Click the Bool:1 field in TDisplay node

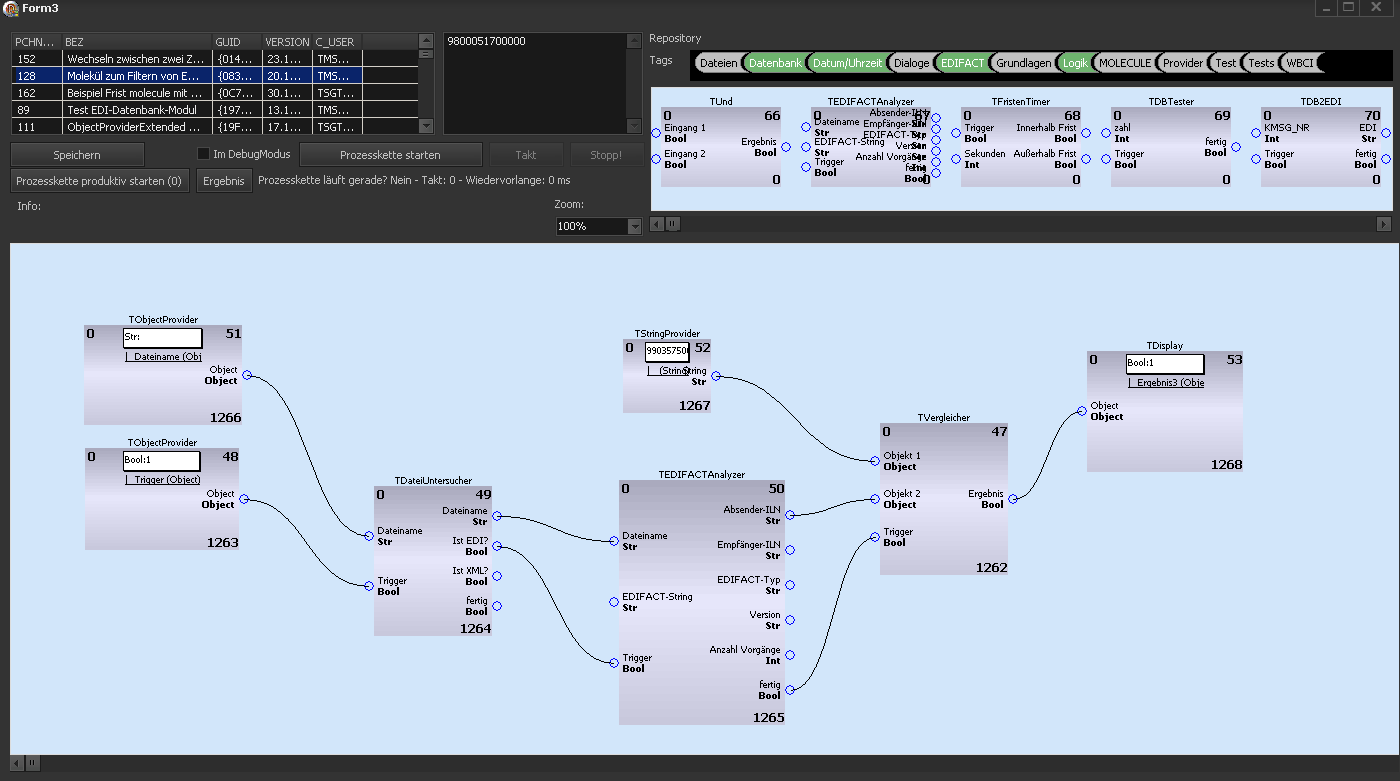click(1165, 364)
